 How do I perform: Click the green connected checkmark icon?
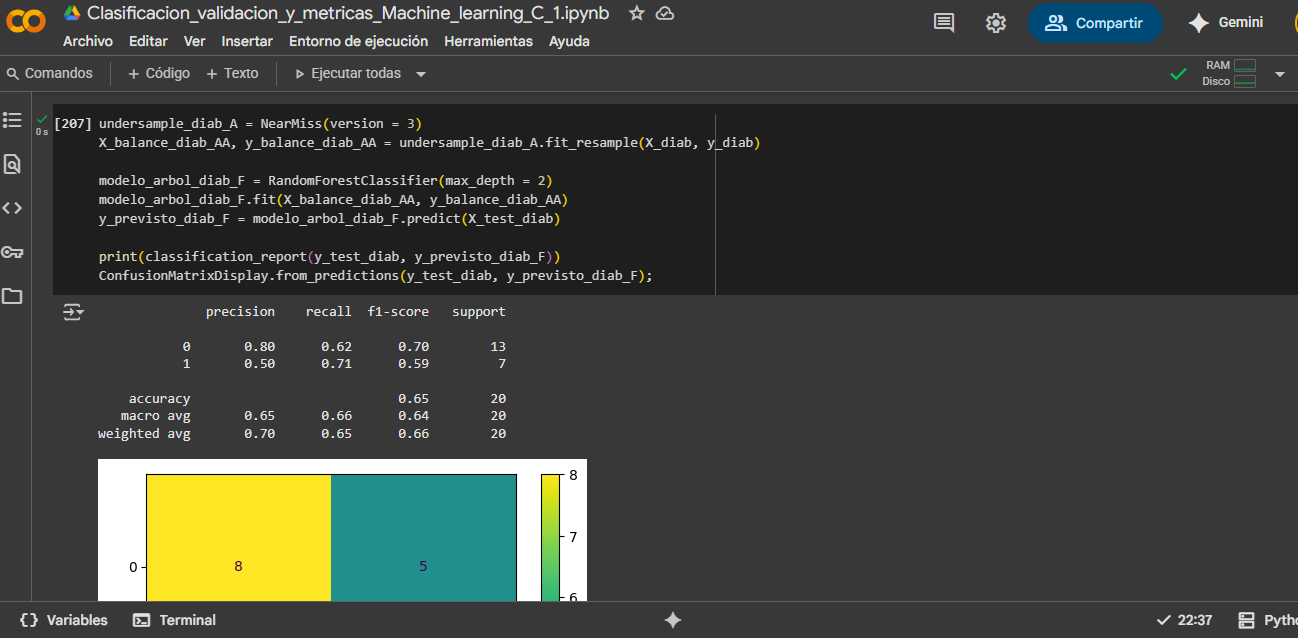click(x=1179, y=74)
